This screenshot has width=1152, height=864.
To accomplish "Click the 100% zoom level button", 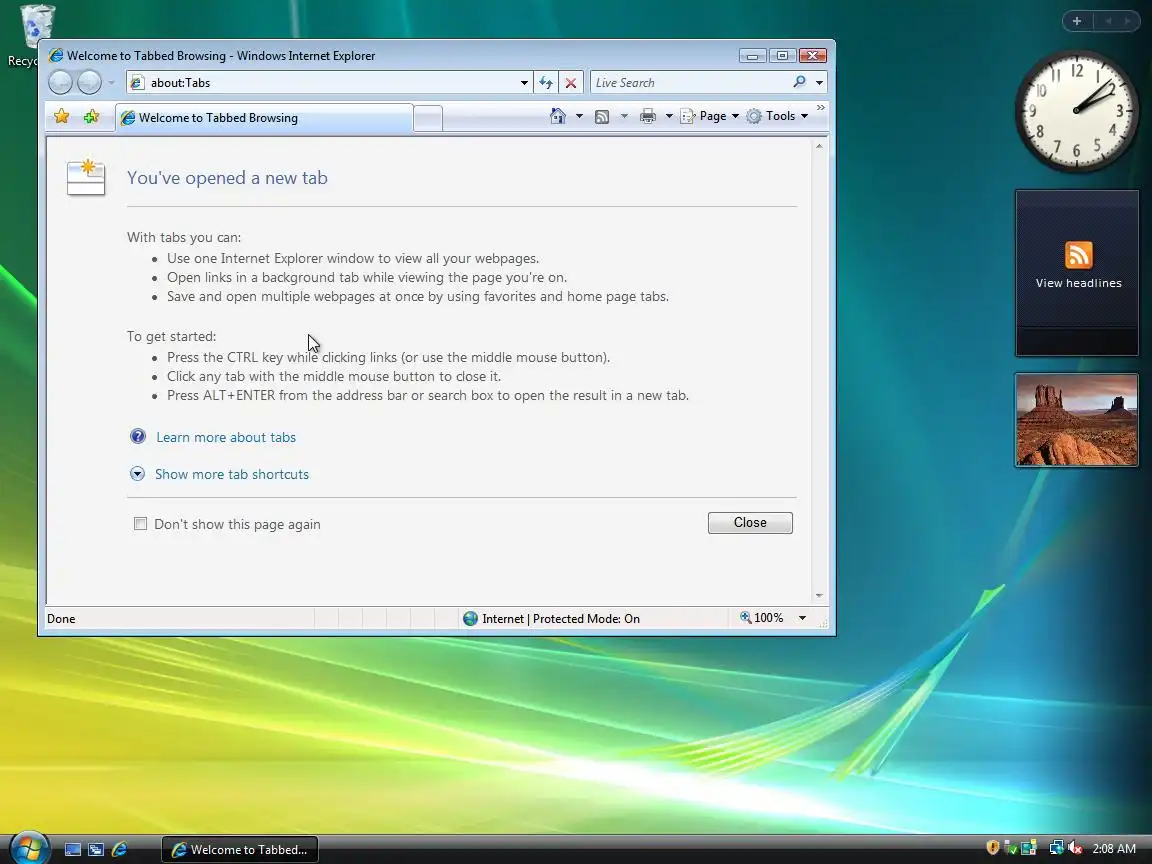I will tap(763, 618).
